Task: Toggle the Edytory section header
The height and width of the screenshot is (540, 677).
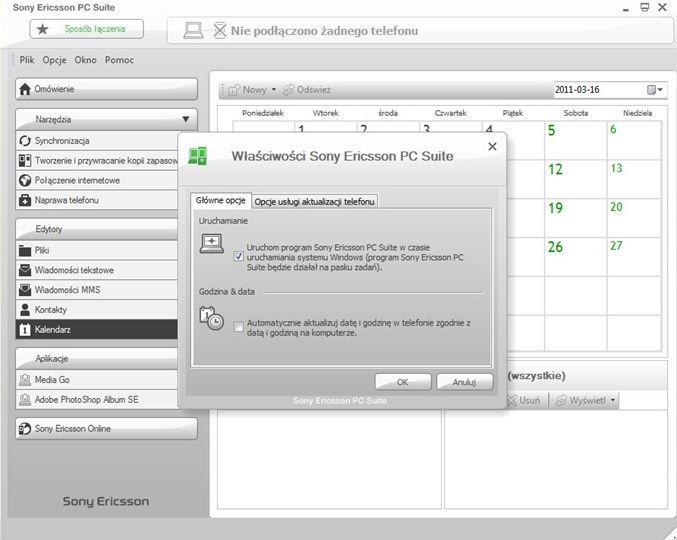Action: point(97,229)
